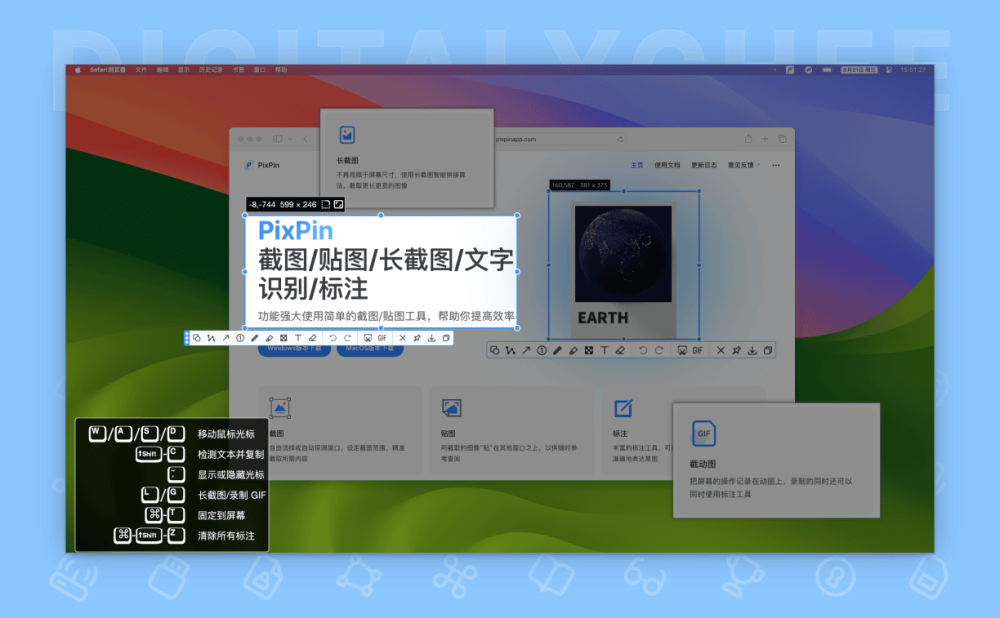Redo annotation in toolbar under PixPin headline

click(x=348, y=338)
